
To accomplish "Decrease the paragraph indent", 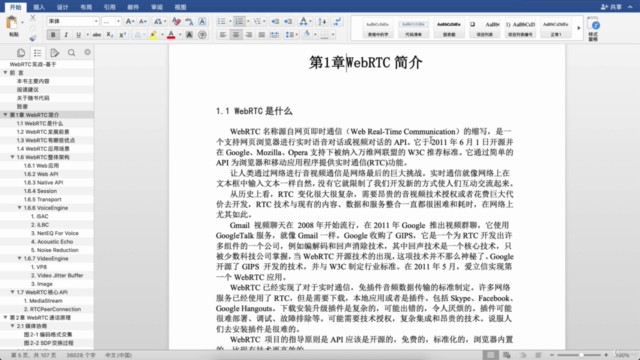I will pos(275,21).
